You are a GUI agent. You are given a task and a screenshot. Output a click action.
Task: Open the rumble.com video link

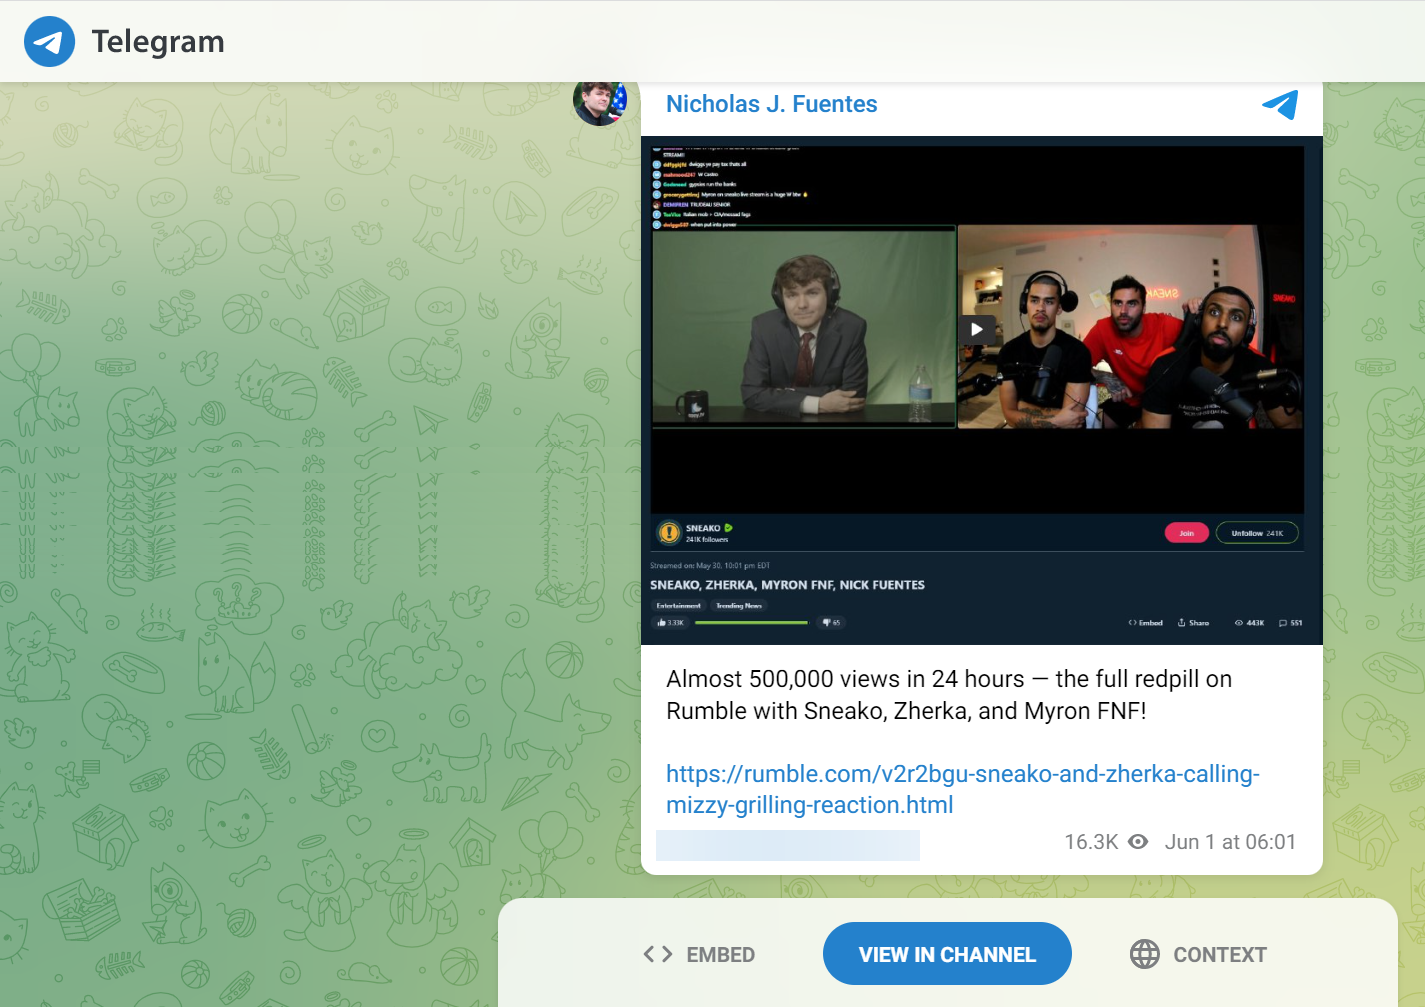pyautogui.click(x=962, y=789)
